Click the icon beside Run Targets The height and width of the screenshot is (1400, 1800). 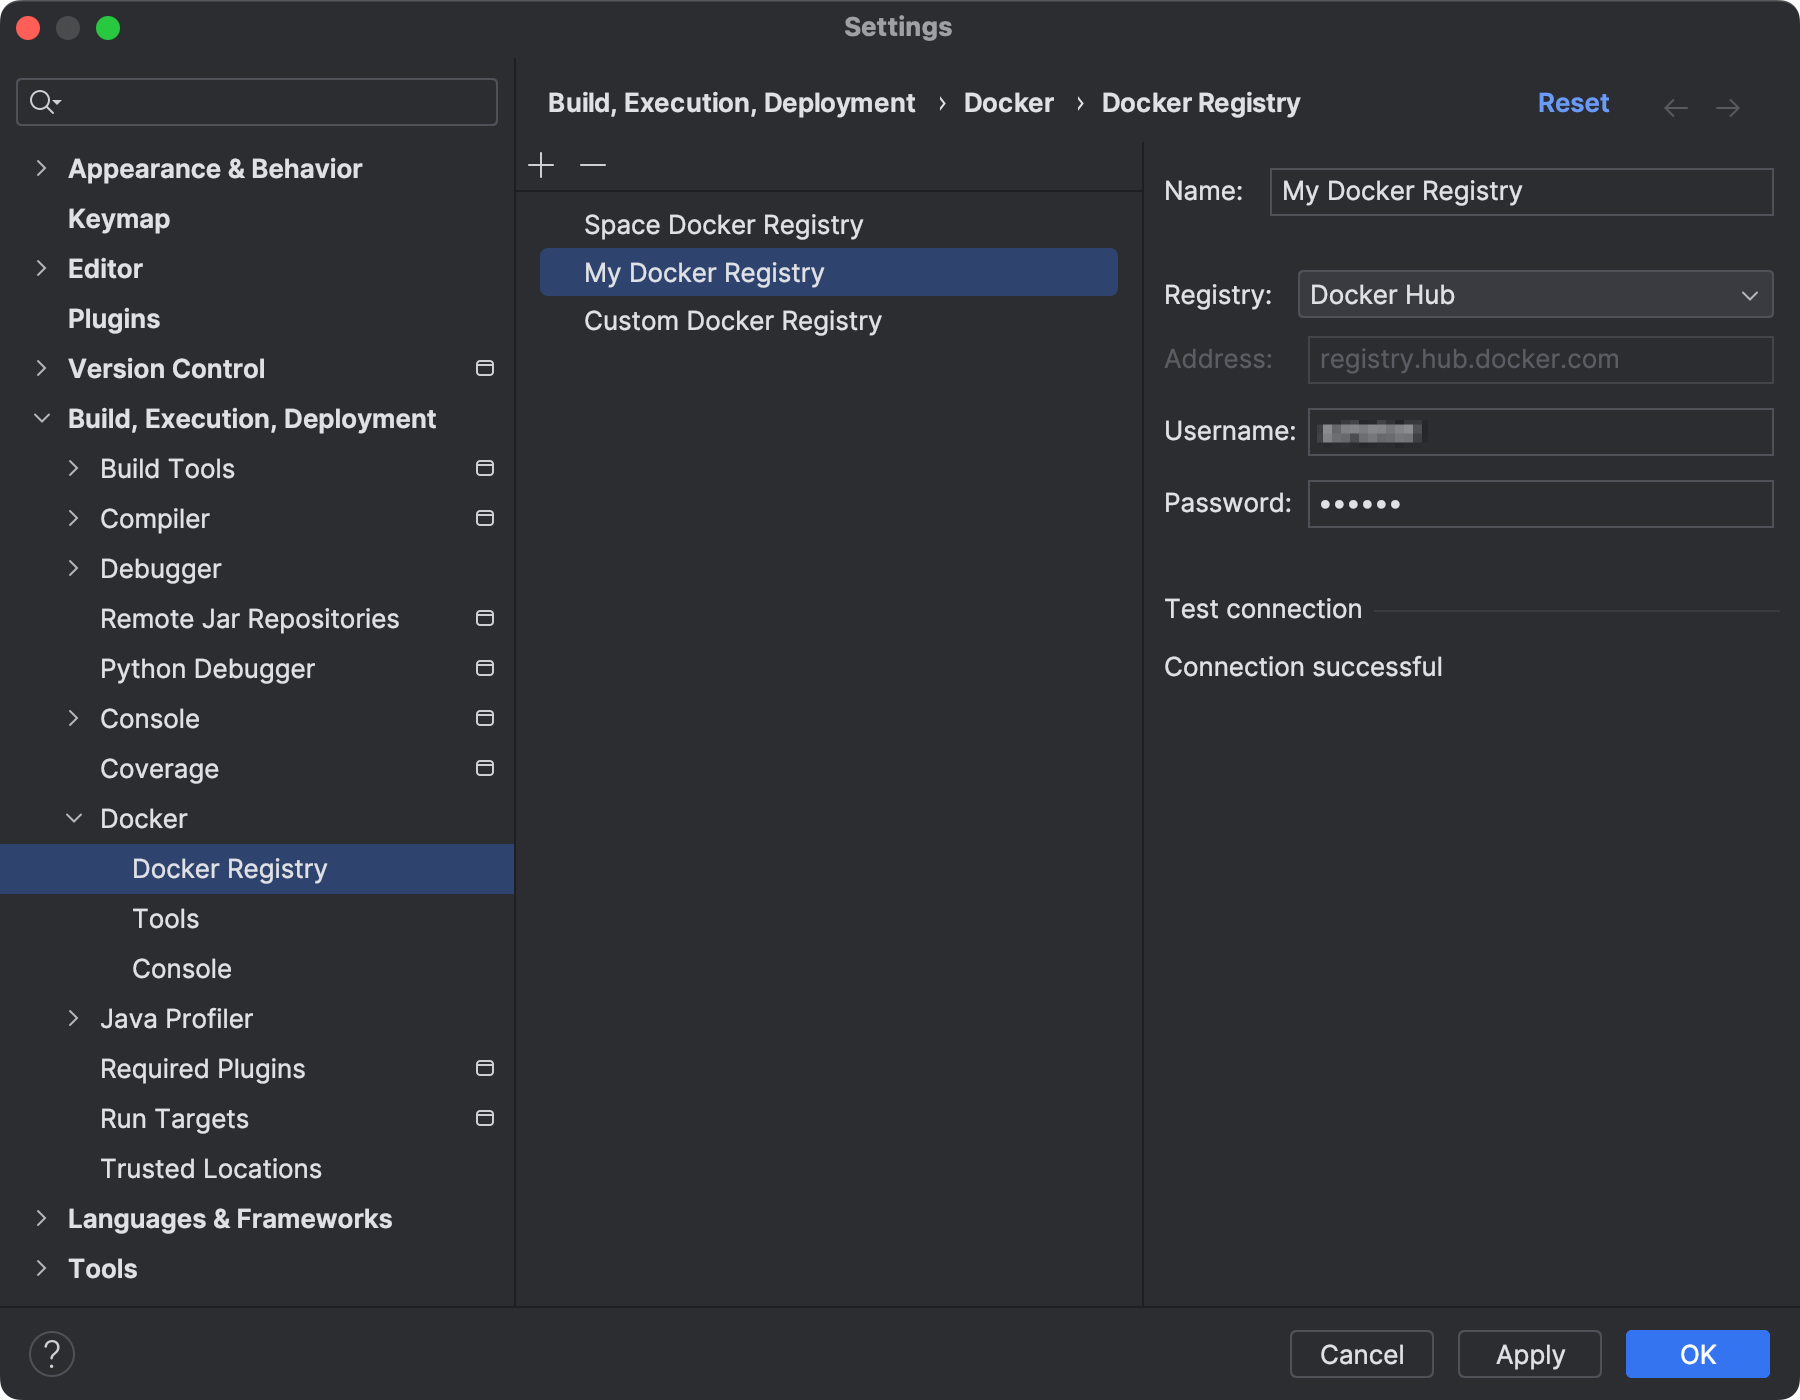pyautogui.click(x=484, y=1118)
